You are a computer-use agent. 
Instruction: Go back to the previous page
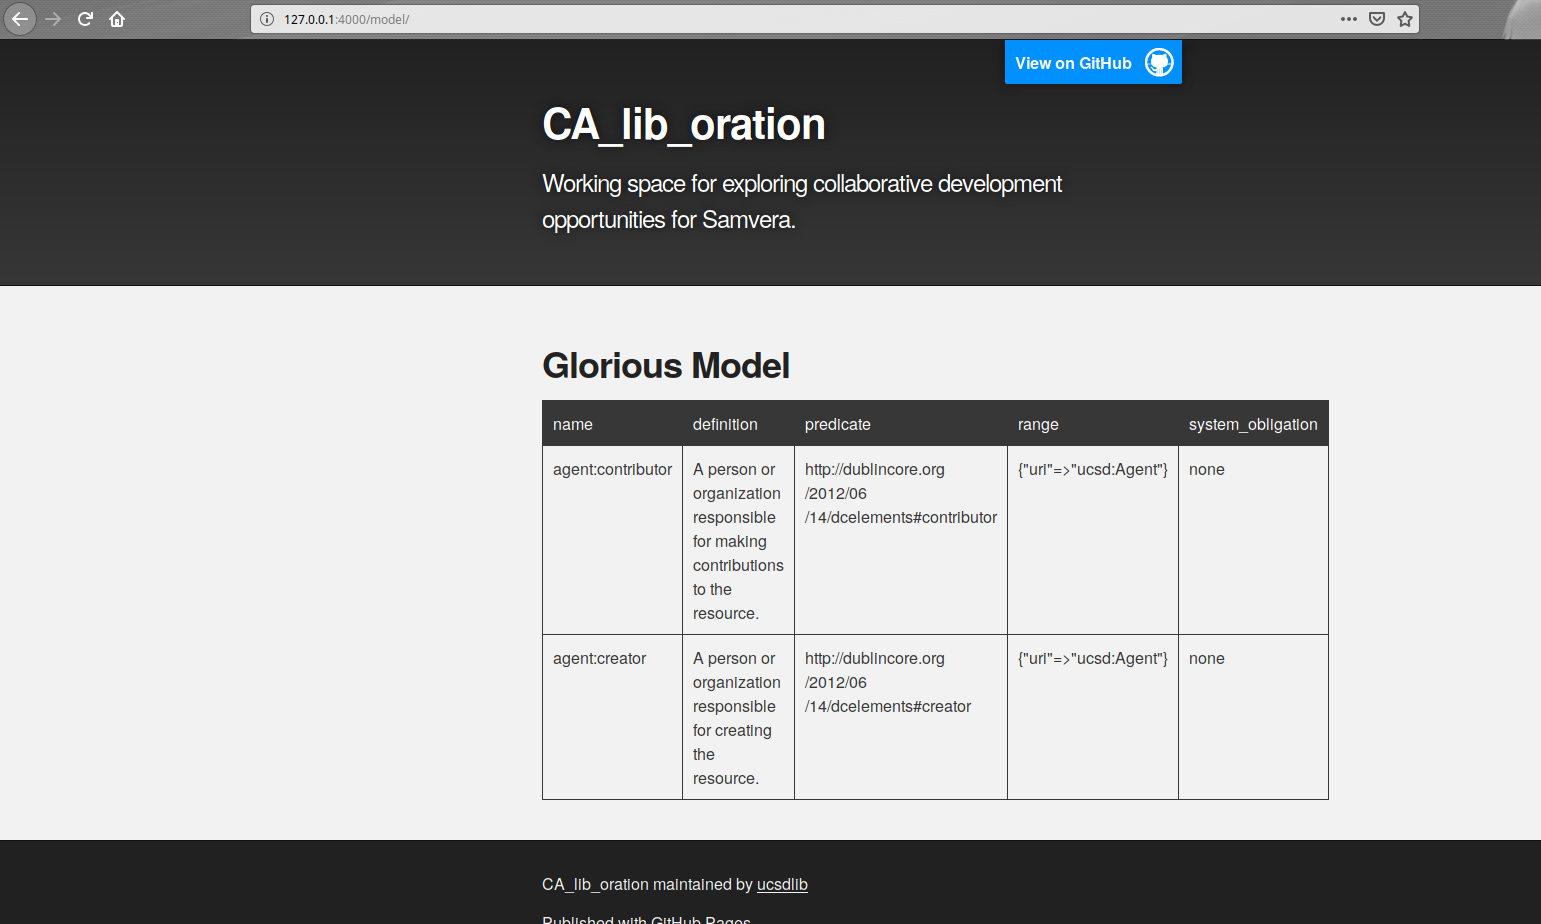pyautogui.click(x=20, y=18)
